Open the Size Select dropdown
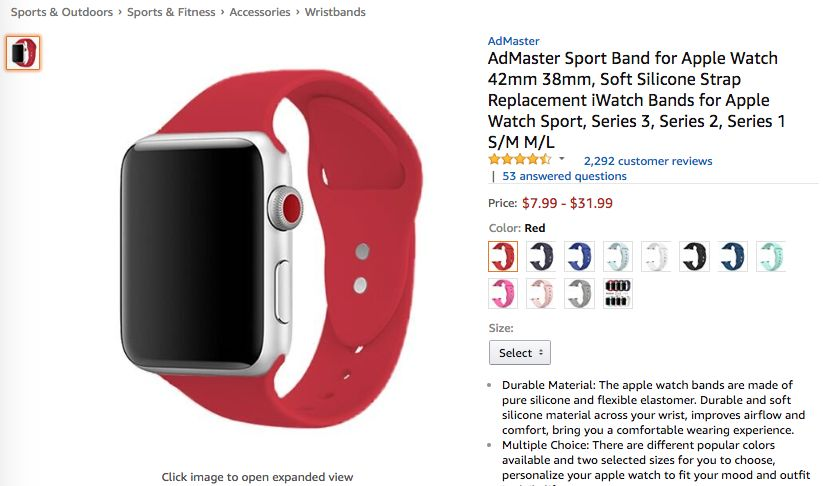Viewport: 823px width, 486px height. pyautogui.click(x=520, y=353)
